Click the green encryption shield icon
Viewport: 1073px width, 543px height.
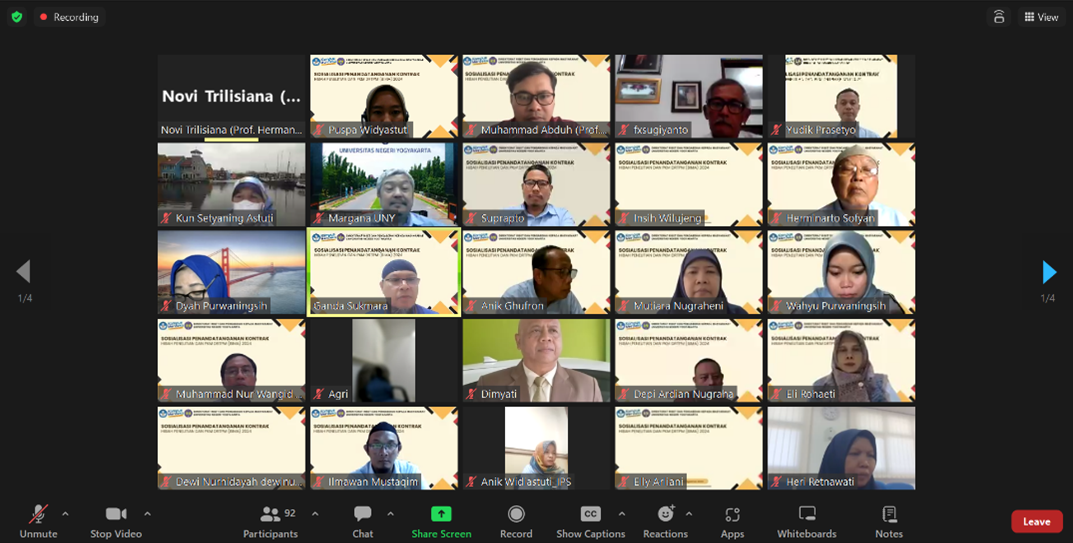coord(16,17)
